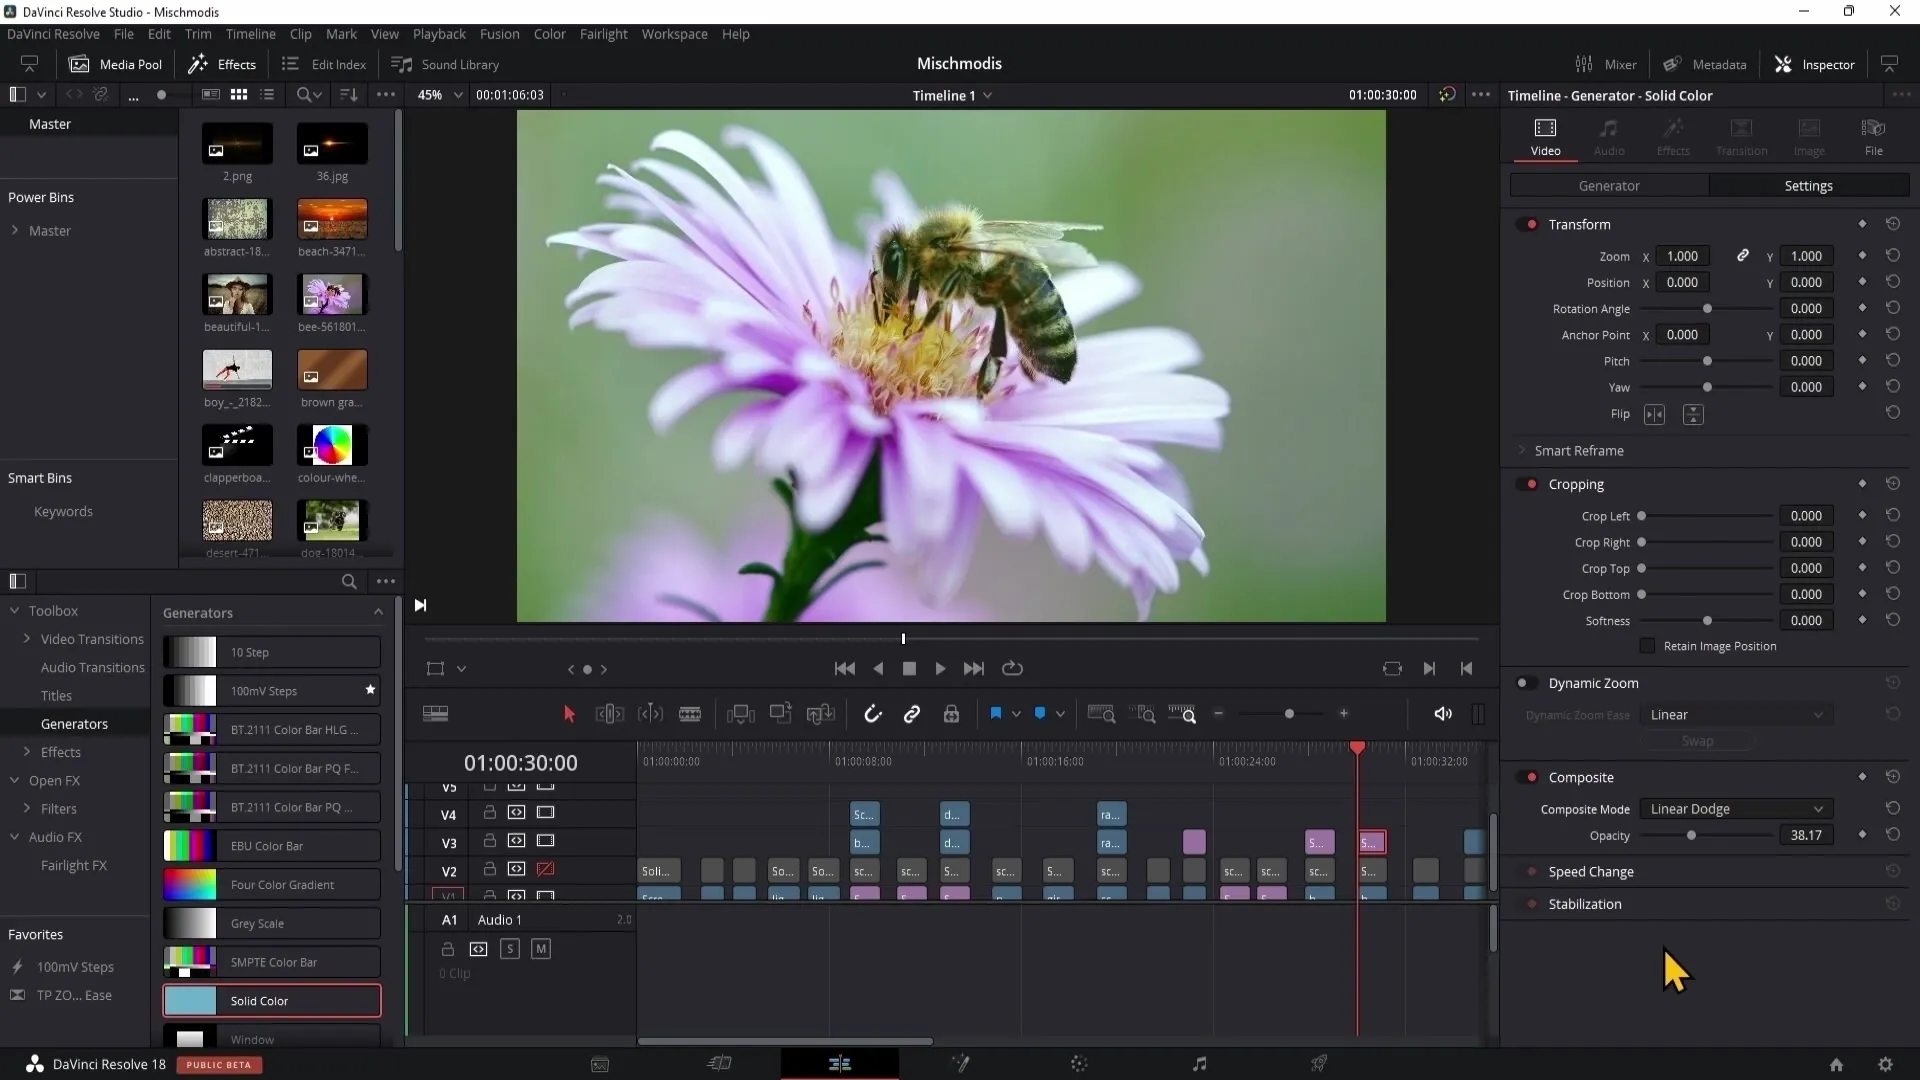Screen dimensions: 1920x1080
Task: Expand the Speed Change section
Action: click(1592, 870)
